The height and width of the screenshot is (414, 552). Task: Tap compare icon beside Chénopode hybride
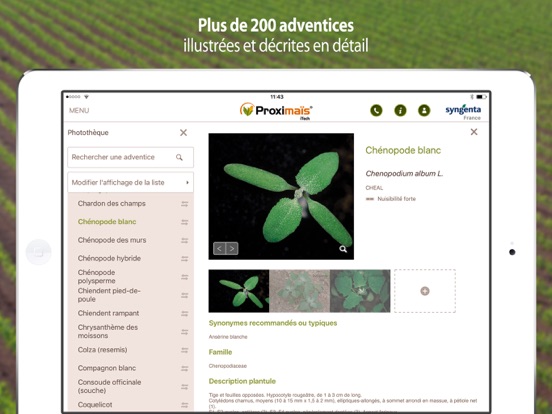coord(185,259)
